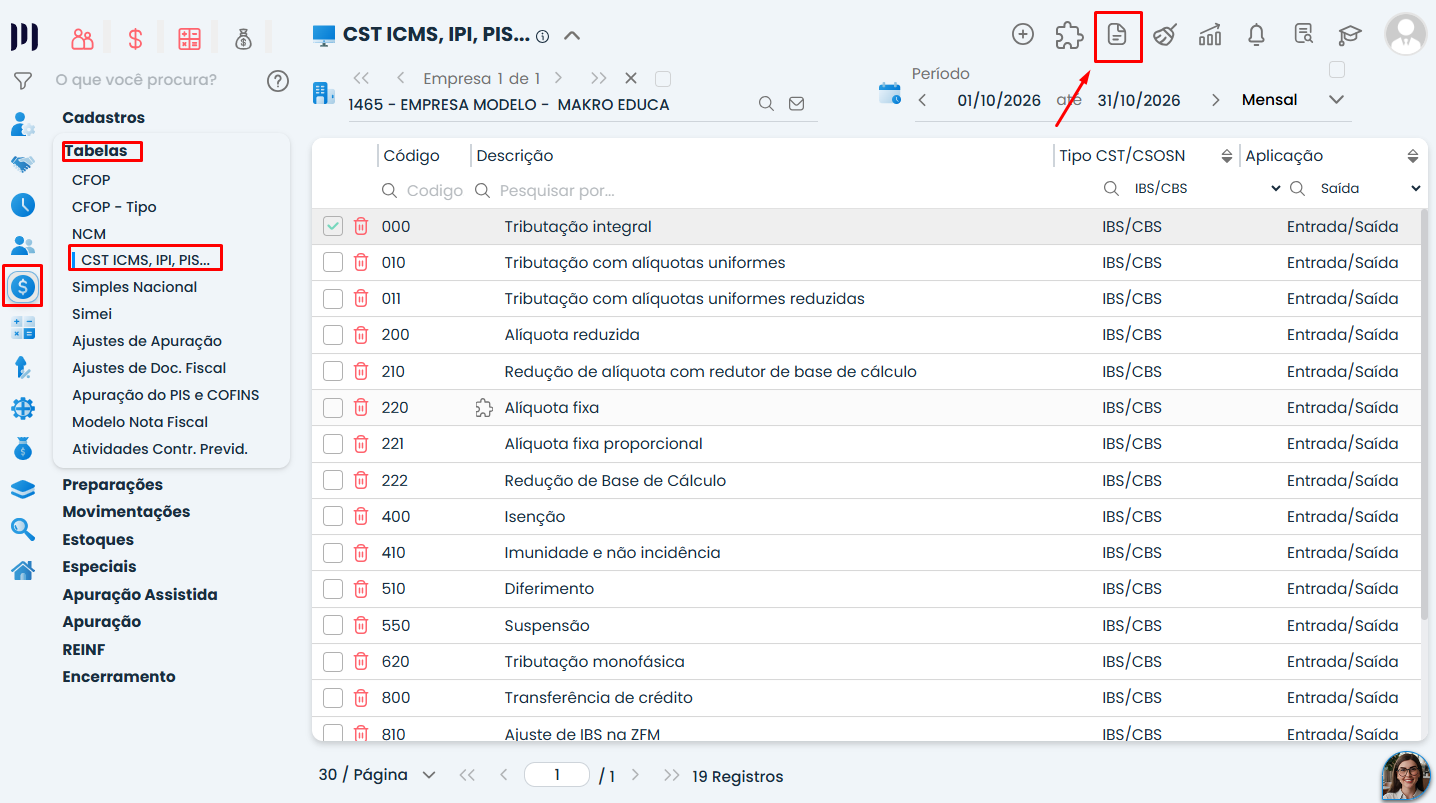Click the bar chart analytics icon
The height and width of the screenshot is (803, 1436).
(x=1210, y=35)
